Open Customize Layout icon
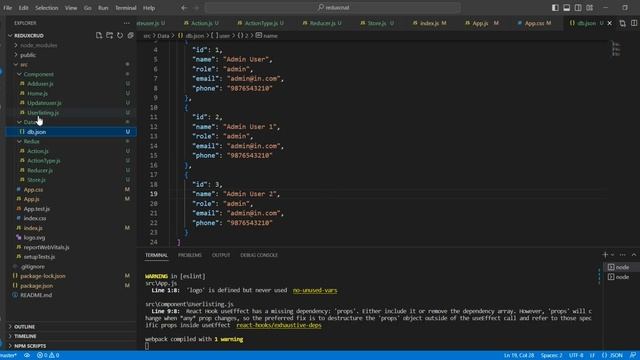Screen dimensions: 640x360 click(x=589, y=8)
